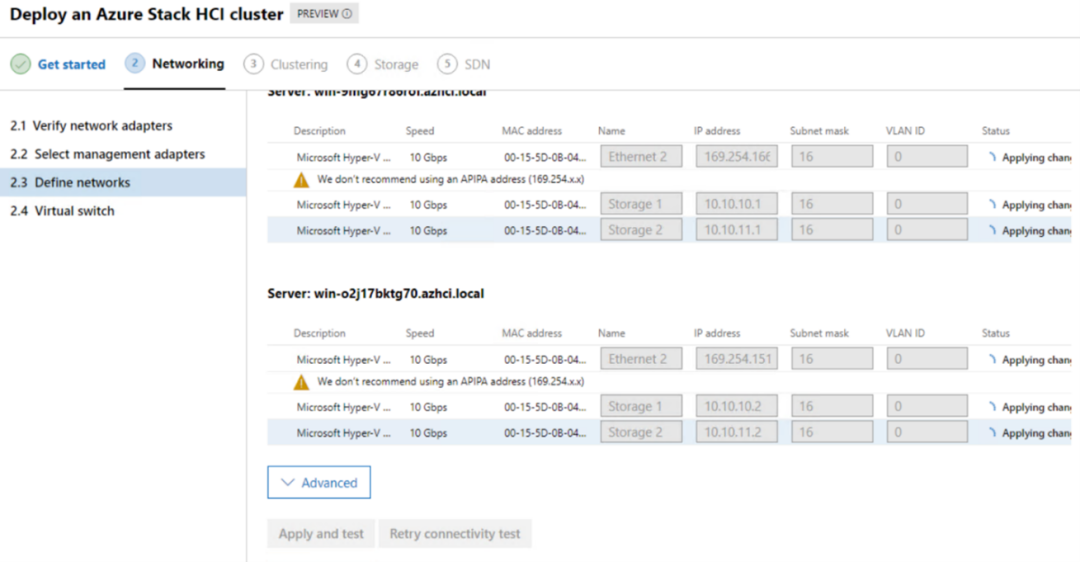Click the IP address field 10.10.11.2
The image size is (1080, 562).
pos(737,432)
